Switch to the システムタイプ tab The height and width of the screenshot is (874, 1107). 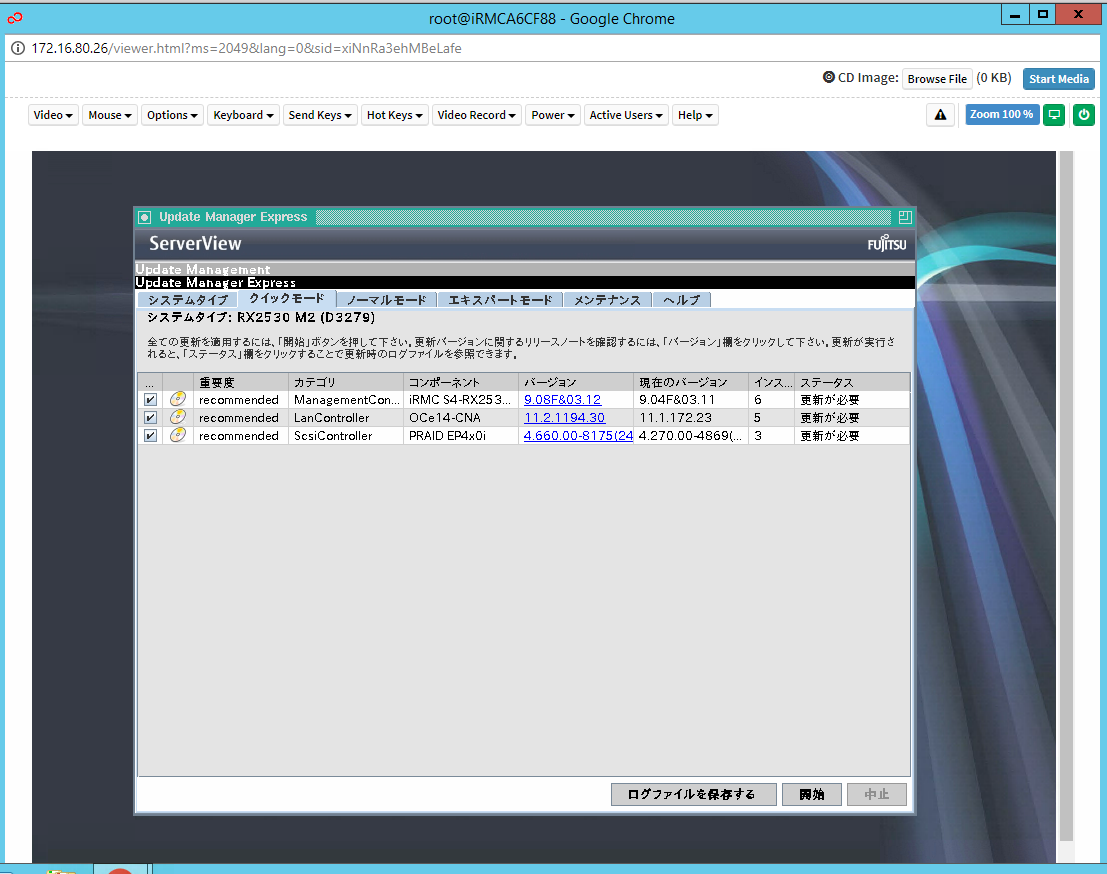(188, 300)
